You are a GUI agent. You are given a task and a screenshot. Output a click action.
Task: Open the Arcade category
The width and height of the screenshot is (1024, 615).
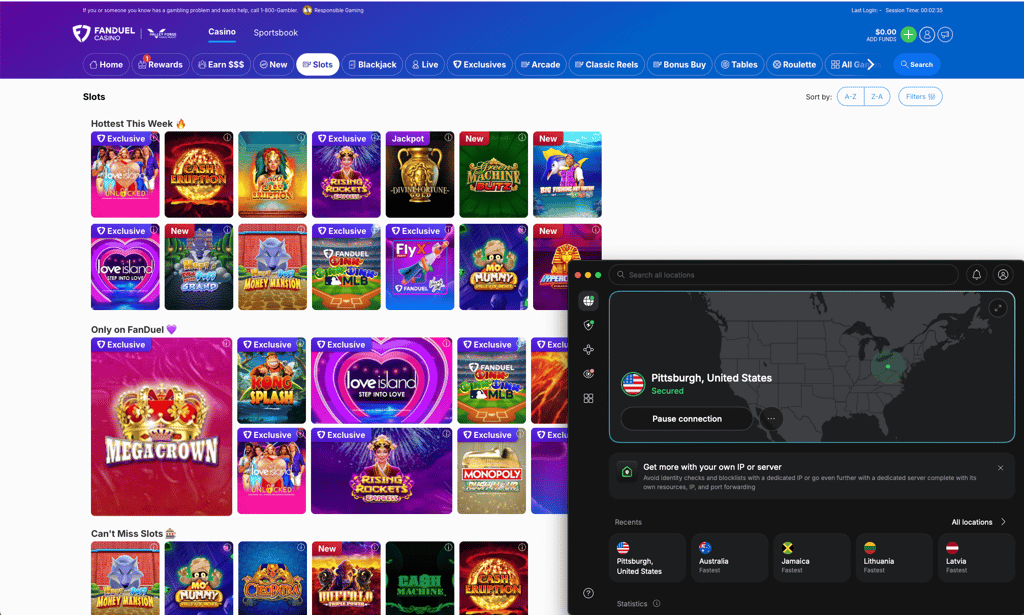[540, 65]
